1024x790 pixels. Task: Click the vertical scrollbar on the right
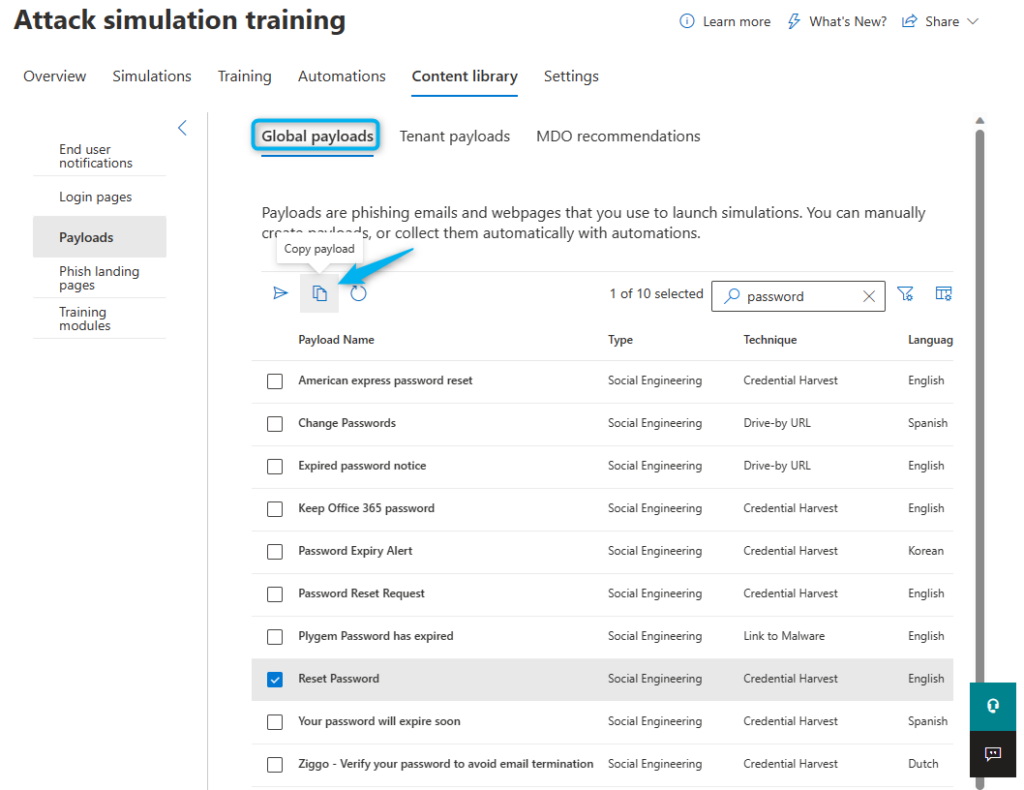(x=980, y=400)
